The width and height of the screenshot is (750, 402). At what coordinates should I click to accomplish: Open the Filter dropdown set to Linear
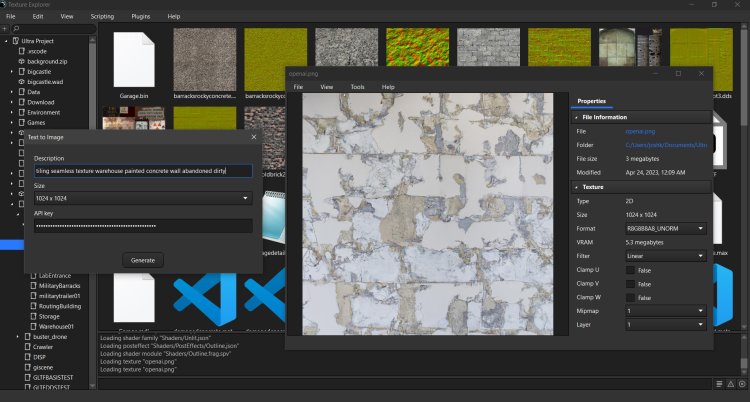(665, 256)
